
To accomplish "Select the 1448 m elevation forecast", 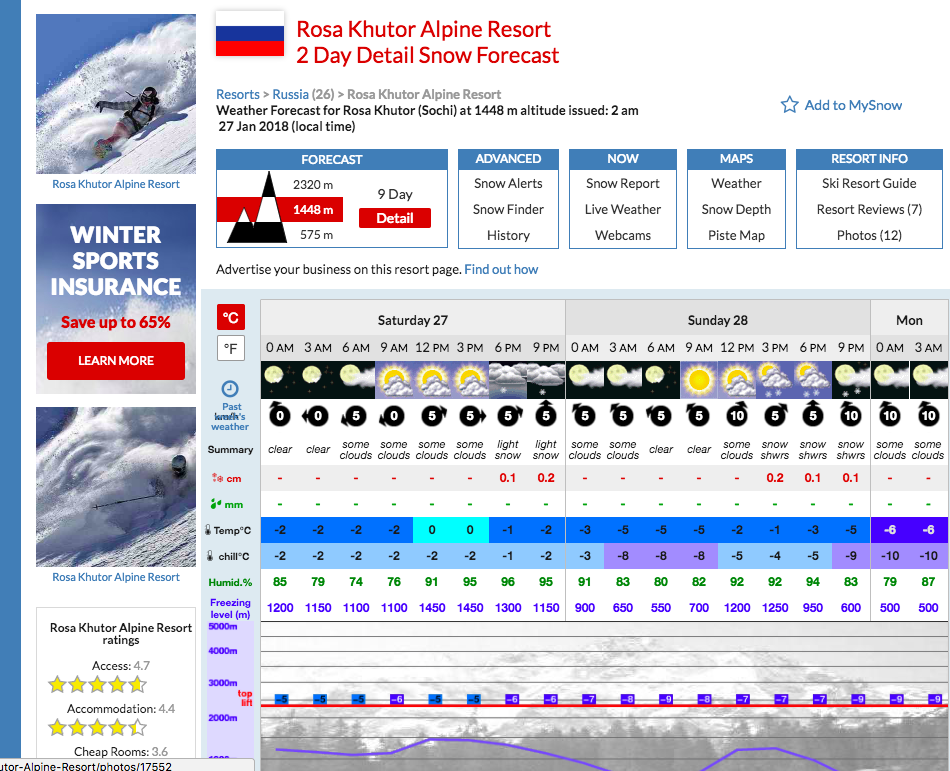I will (x=313, y=210).
